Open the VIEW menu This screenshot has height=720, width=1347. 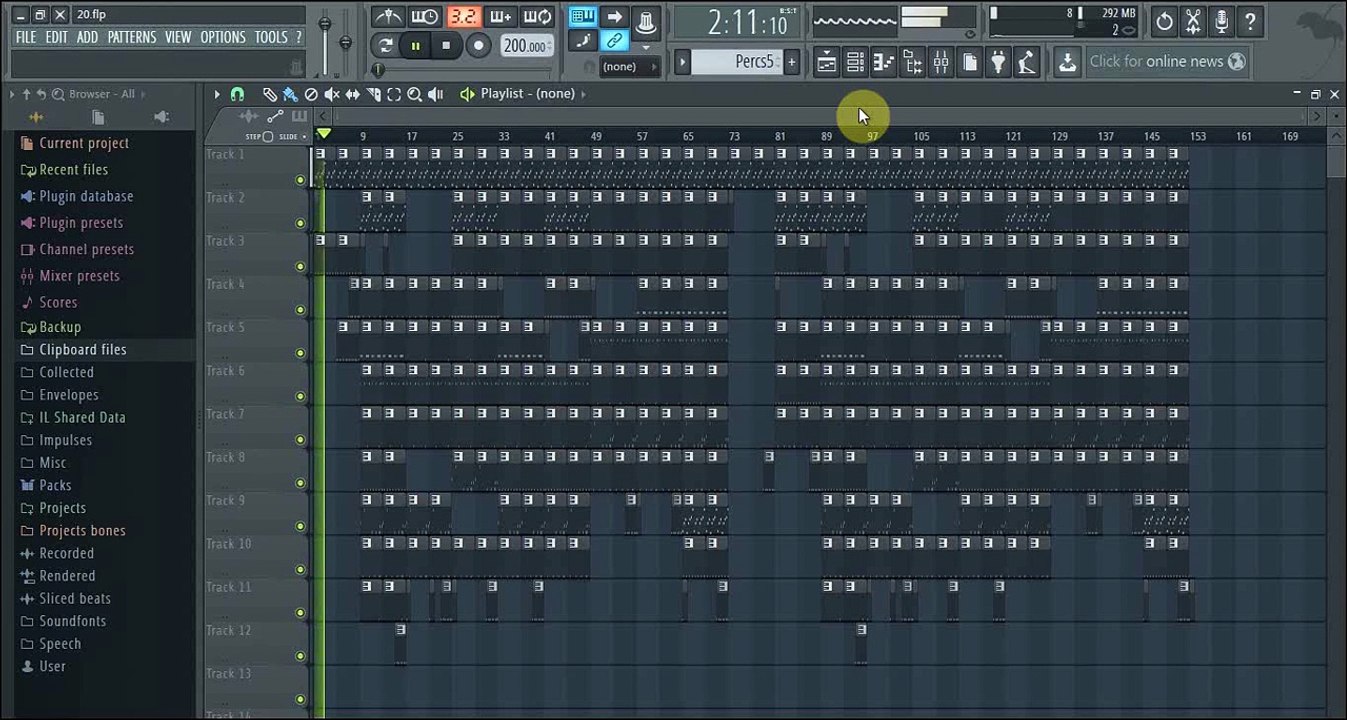(178, 37)
